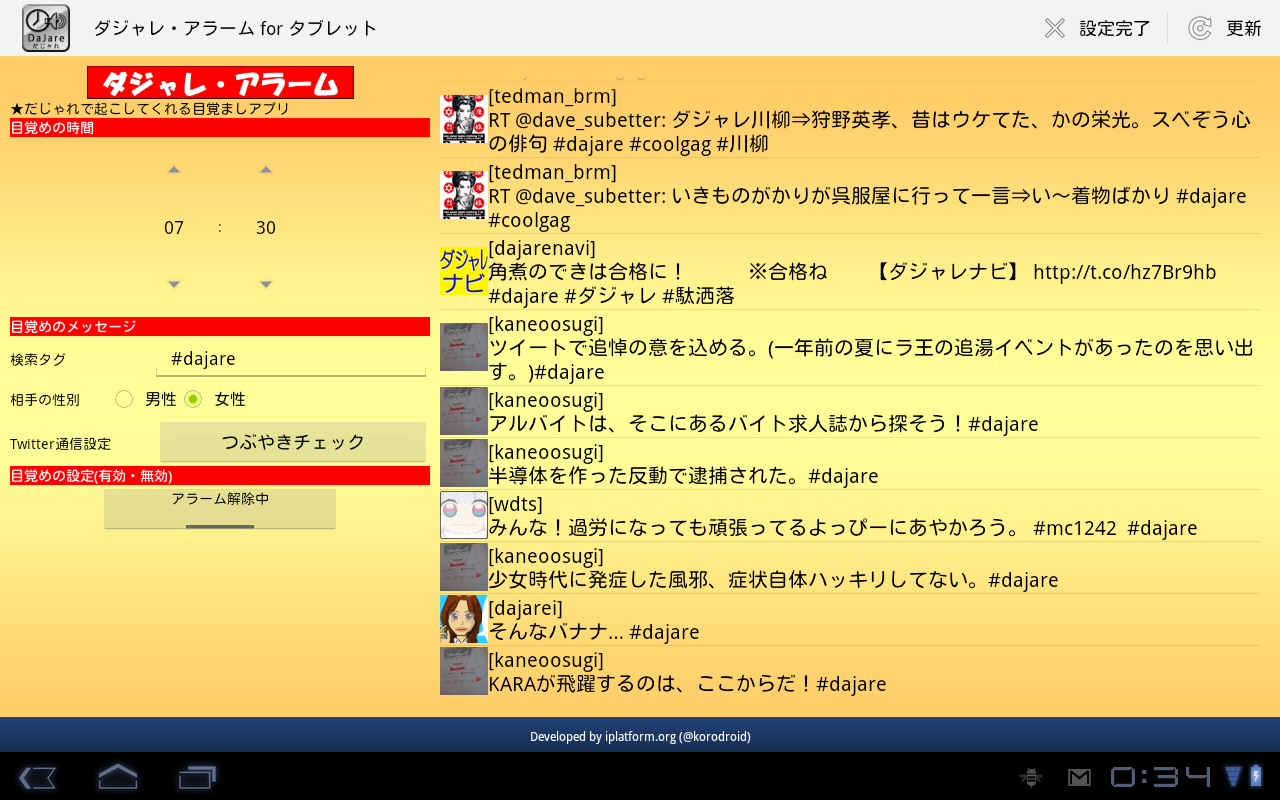
Task: Select the 半導体を作った反動で逮捕 tweet
Action: [683, 476]
